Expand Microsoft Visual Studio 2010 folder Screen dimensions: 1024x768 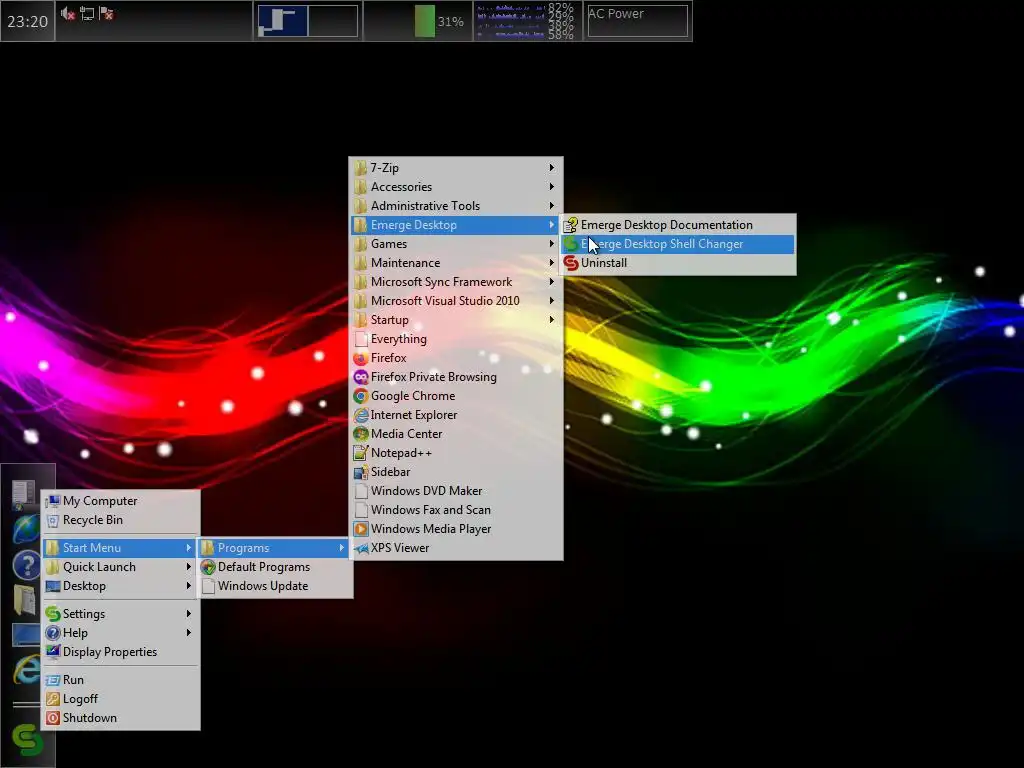click(456, 300)
